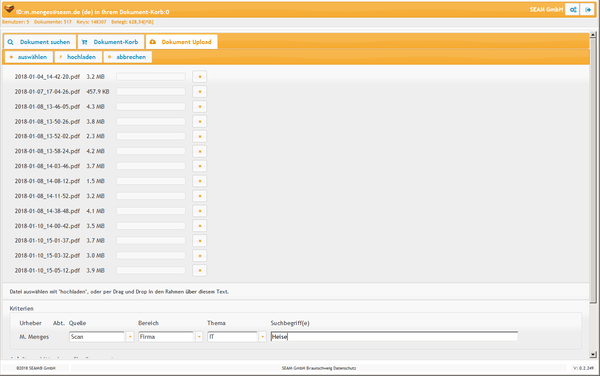Switch to the Dokument-Korb tab
600x376 pixels.
click(x=111, y=42)
